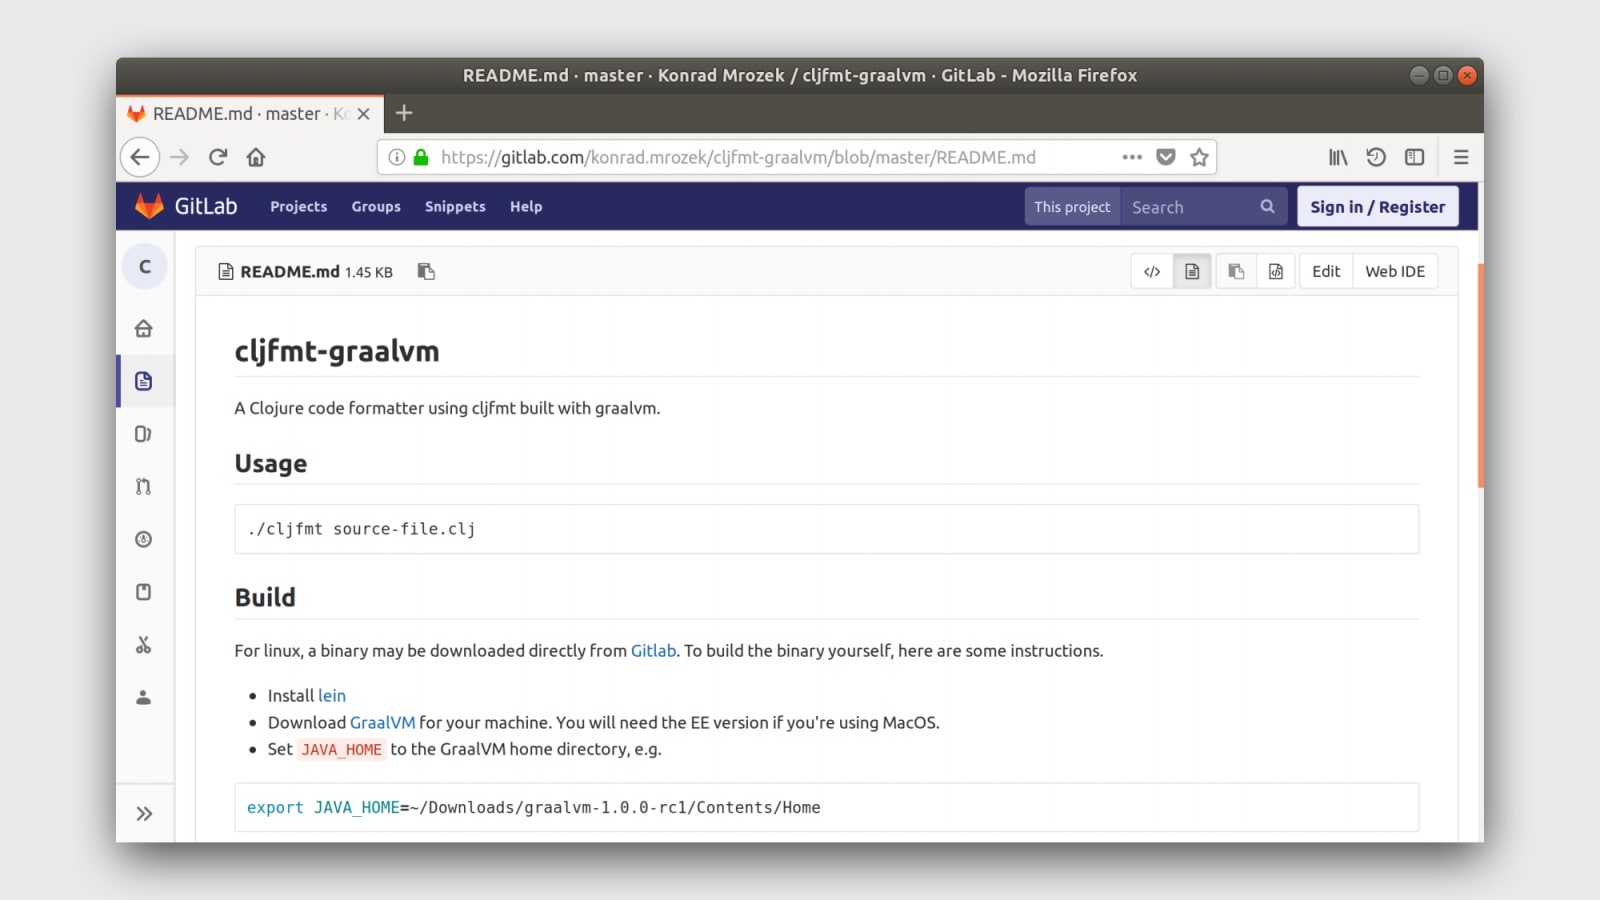Switch to source code view icon
Screen dimensions: 1600x900
click(x=1152, y=271)
